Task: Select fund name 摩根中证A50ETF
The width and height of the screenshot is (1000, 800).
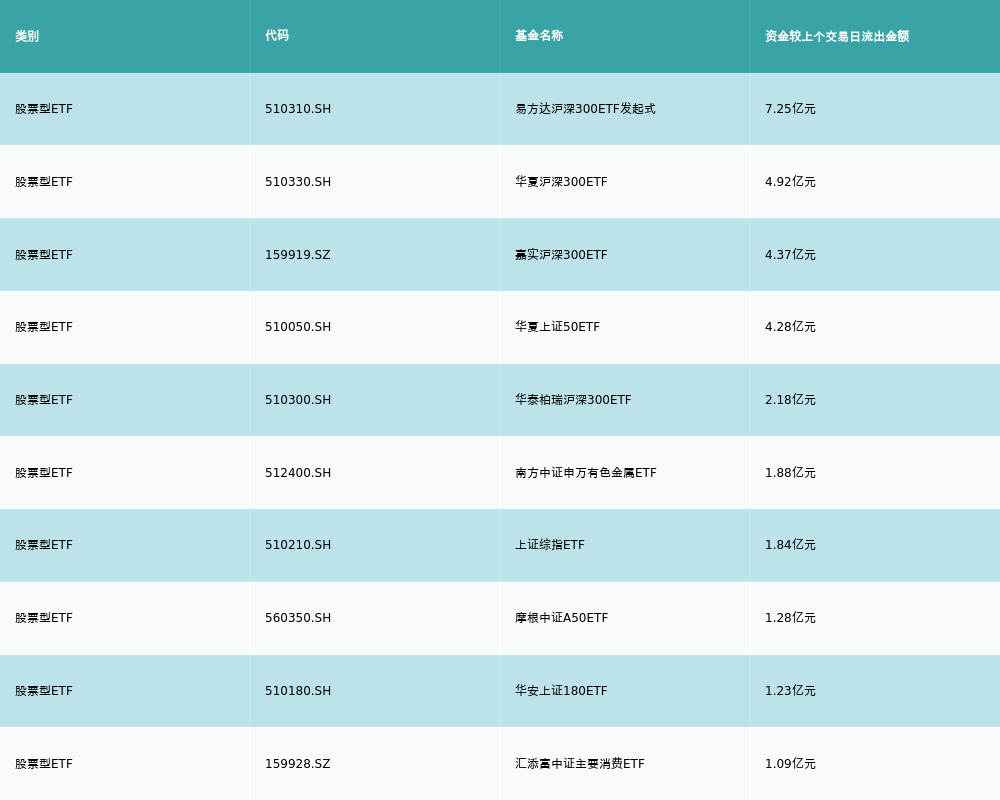Action: tap(562, 618)
